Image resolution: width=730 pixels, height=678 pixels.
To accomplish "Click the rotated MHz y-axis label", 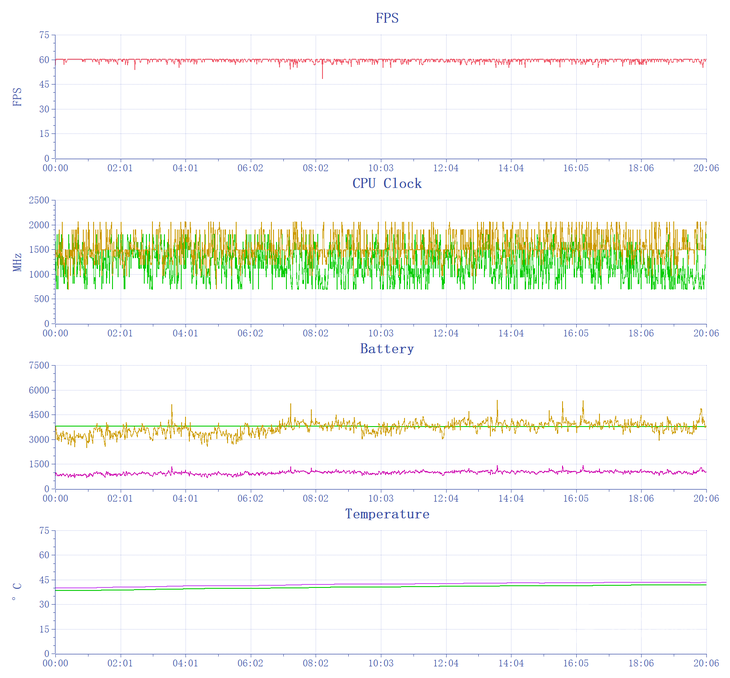I will click(17, 262).
